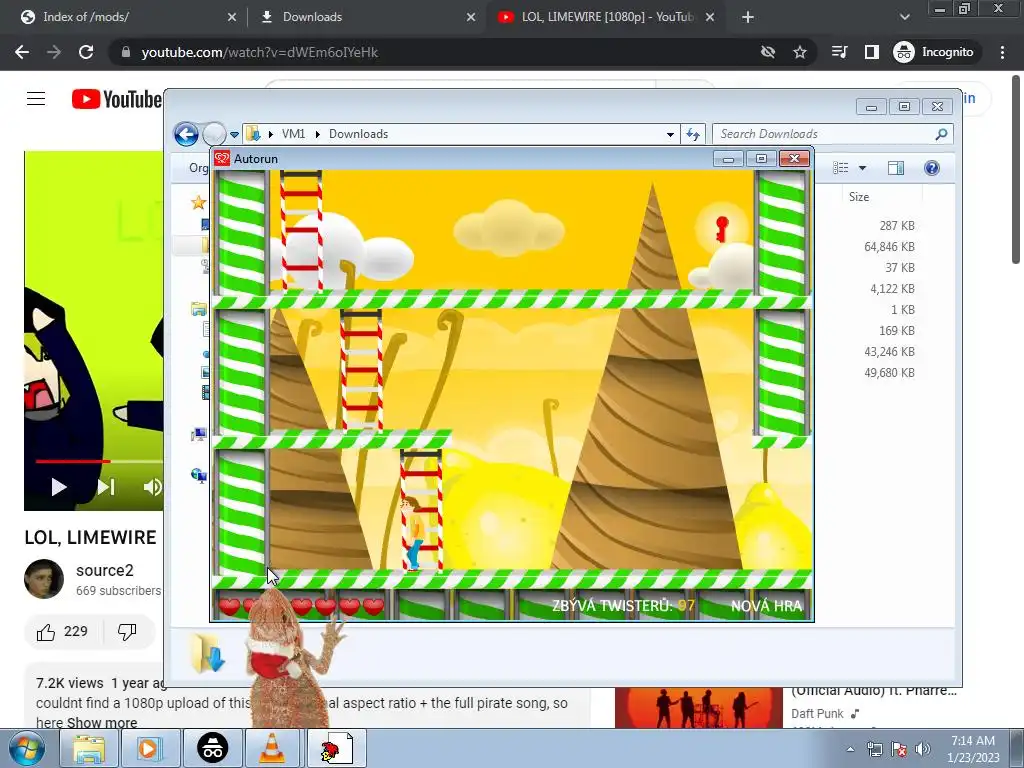Open the source2 channel avatar
Image resolution: width=1024 pixels, height=768 pixels.
click(44, 579)
